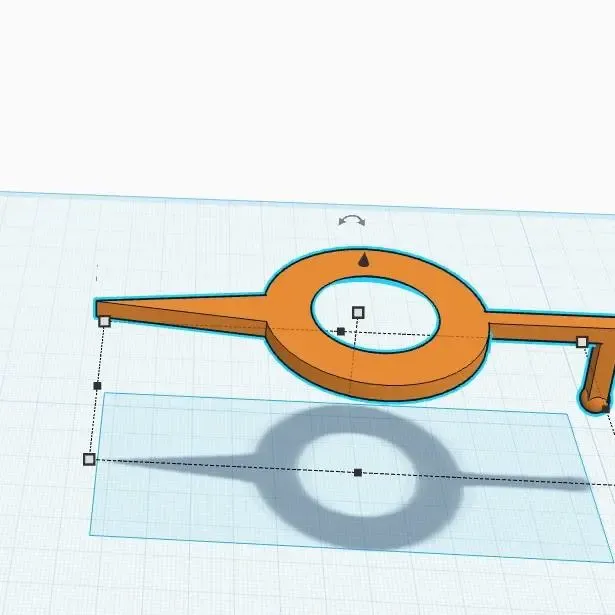Screen dimensions: 615x615
Task: Select the black cone lift handle on the ring
Action: pos(364,260)
